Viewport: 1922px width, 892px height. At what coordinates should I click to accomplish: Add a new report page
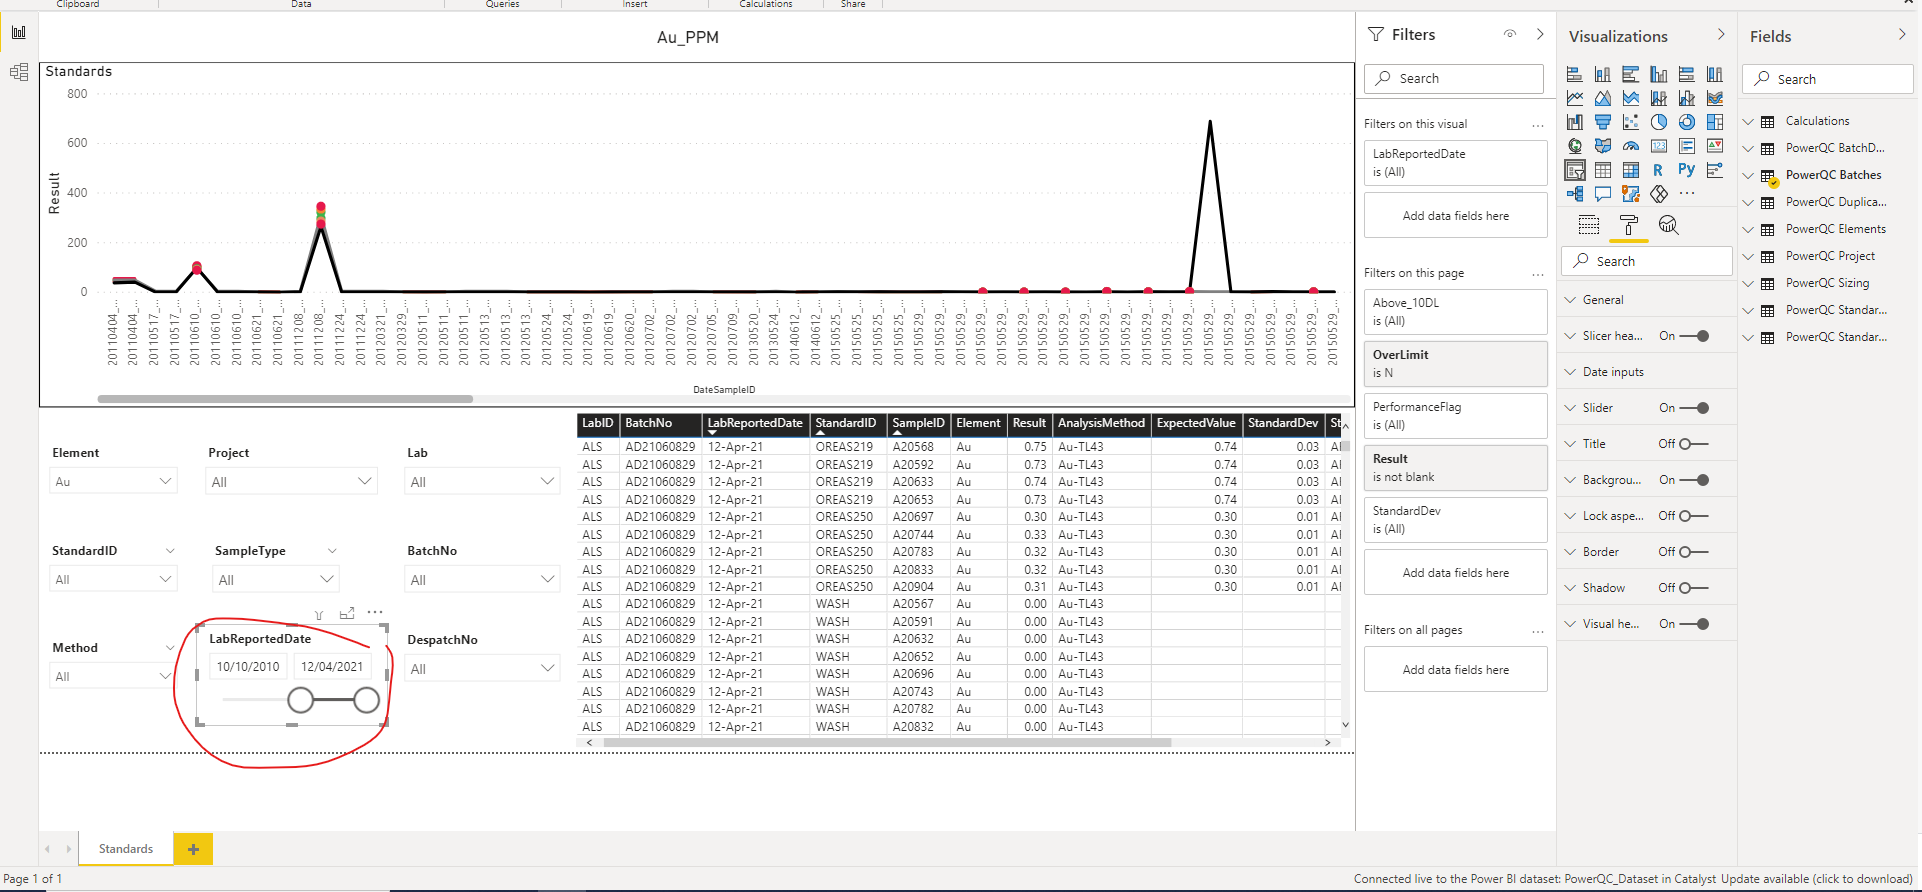pos(193,849)
